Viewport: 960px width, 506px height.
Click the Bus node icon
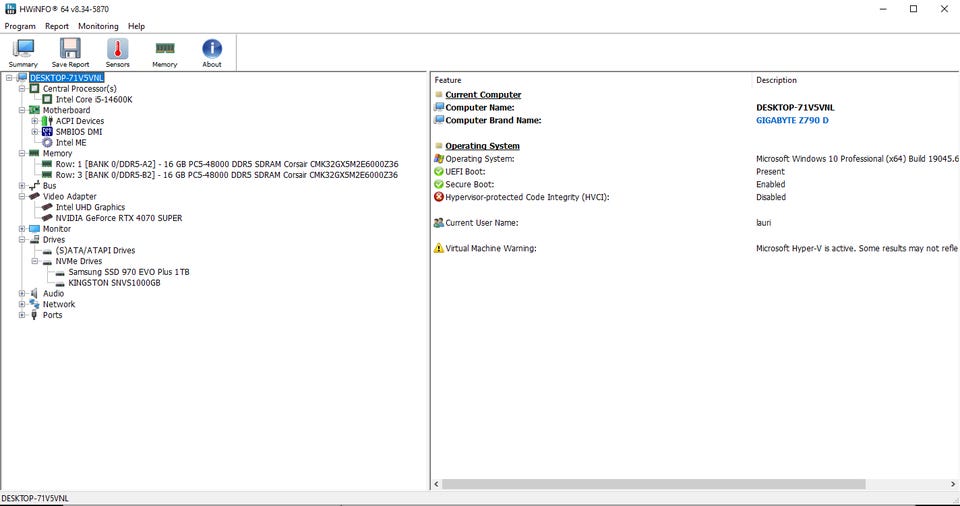(x=34, y=186)
